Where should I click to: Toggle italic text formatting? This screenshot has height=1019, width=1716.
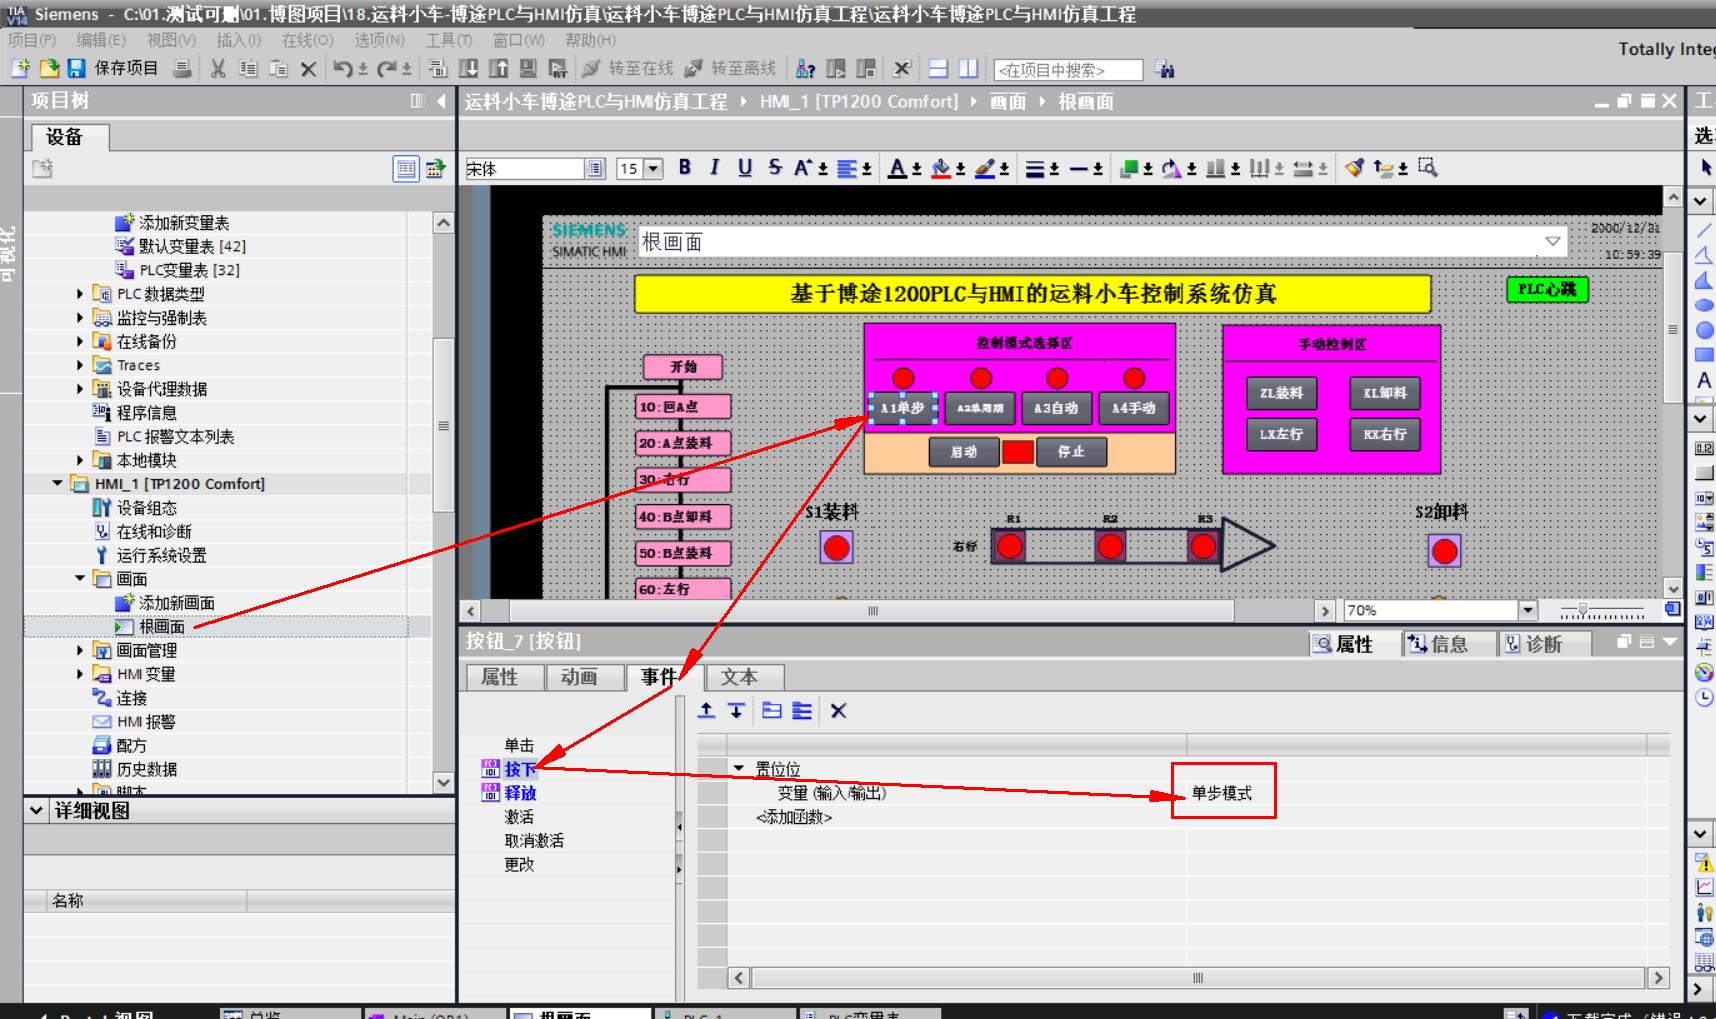click(x=714, y=168)
